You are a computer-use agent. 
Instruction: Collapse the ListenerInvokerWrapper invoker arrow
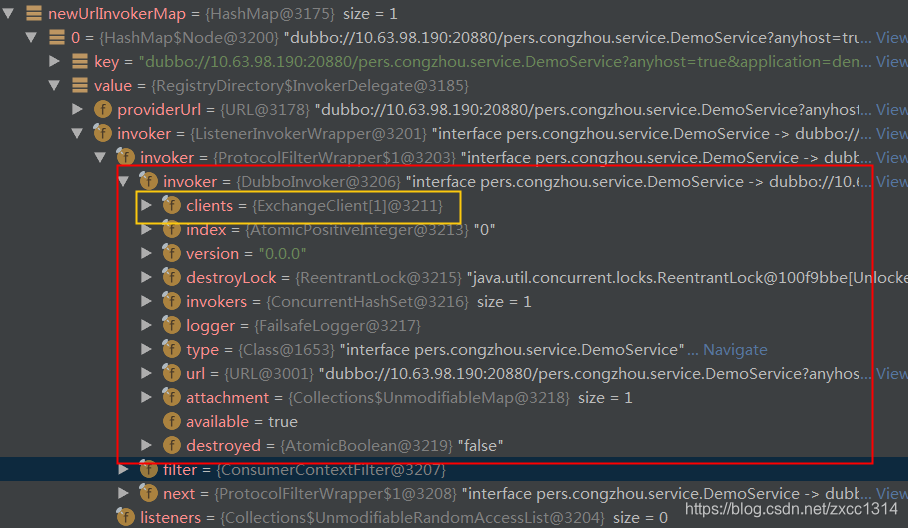pyautogui.click(x=78, y=134)
